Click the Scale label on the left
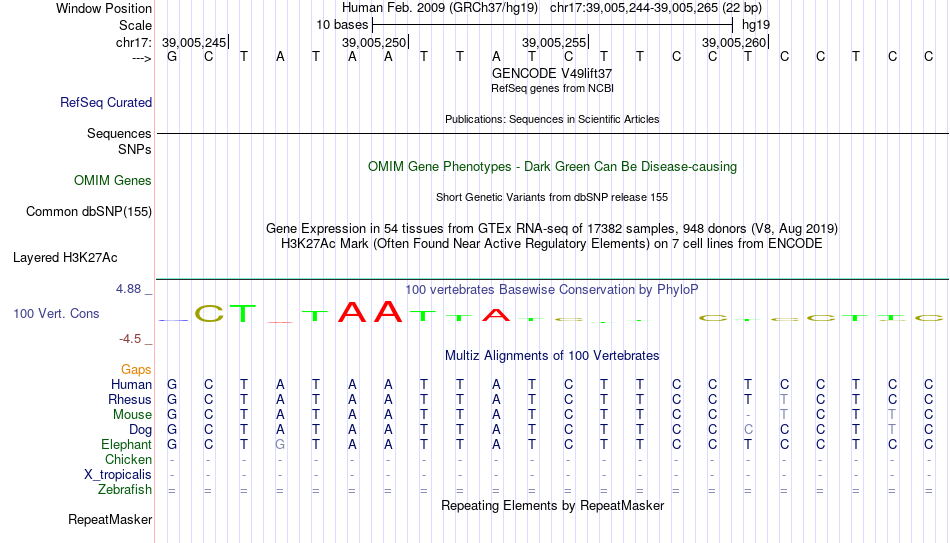Image resolution: width=950 pixels, height=543 pixels. click(135, 25)
